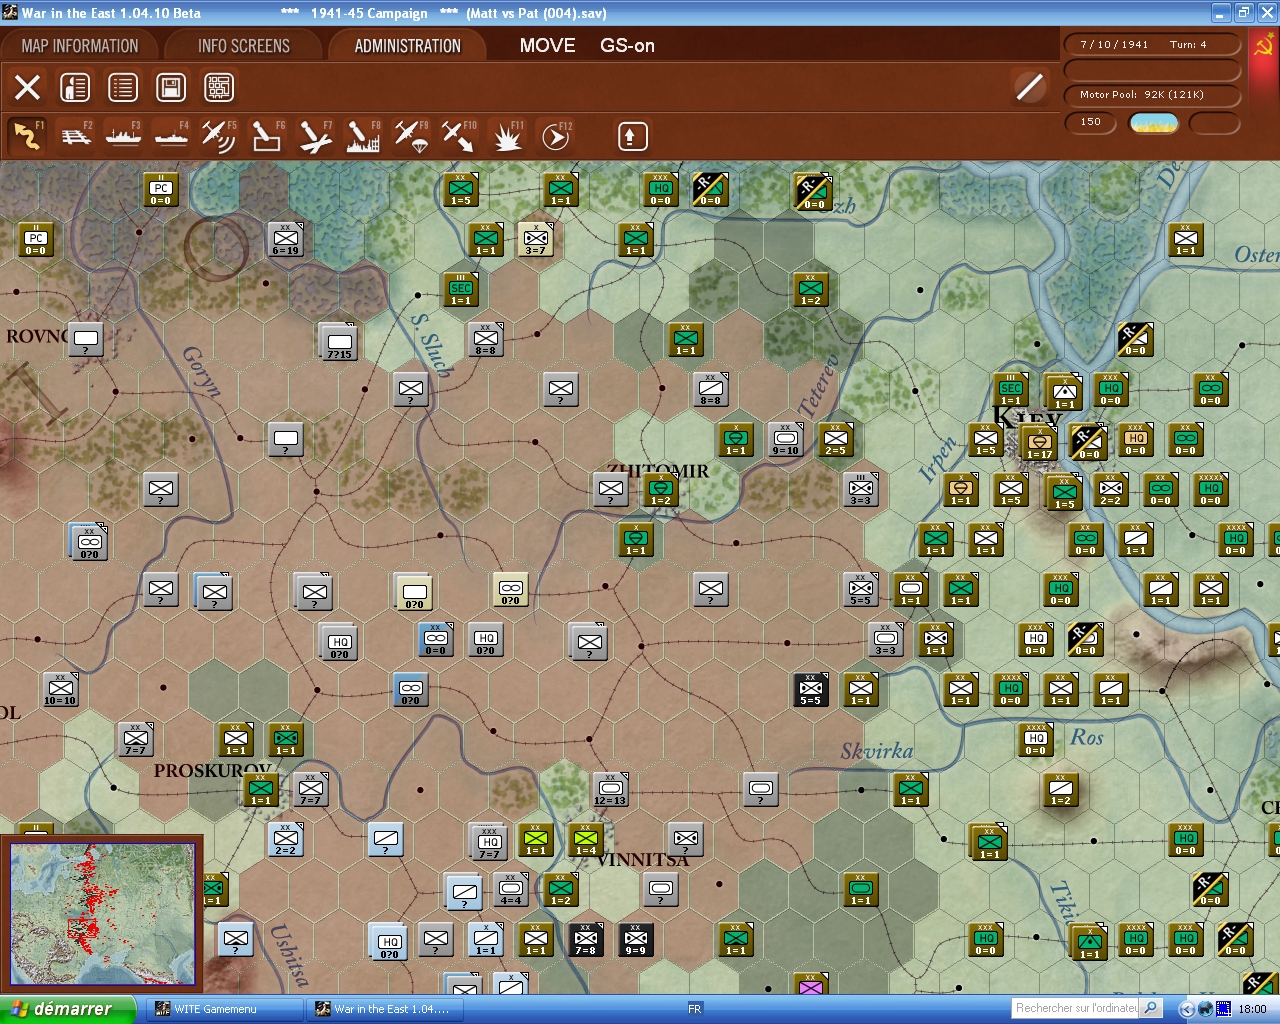
Task: Select the F11 explosion mode icon
Action: (x=507, y=136)
